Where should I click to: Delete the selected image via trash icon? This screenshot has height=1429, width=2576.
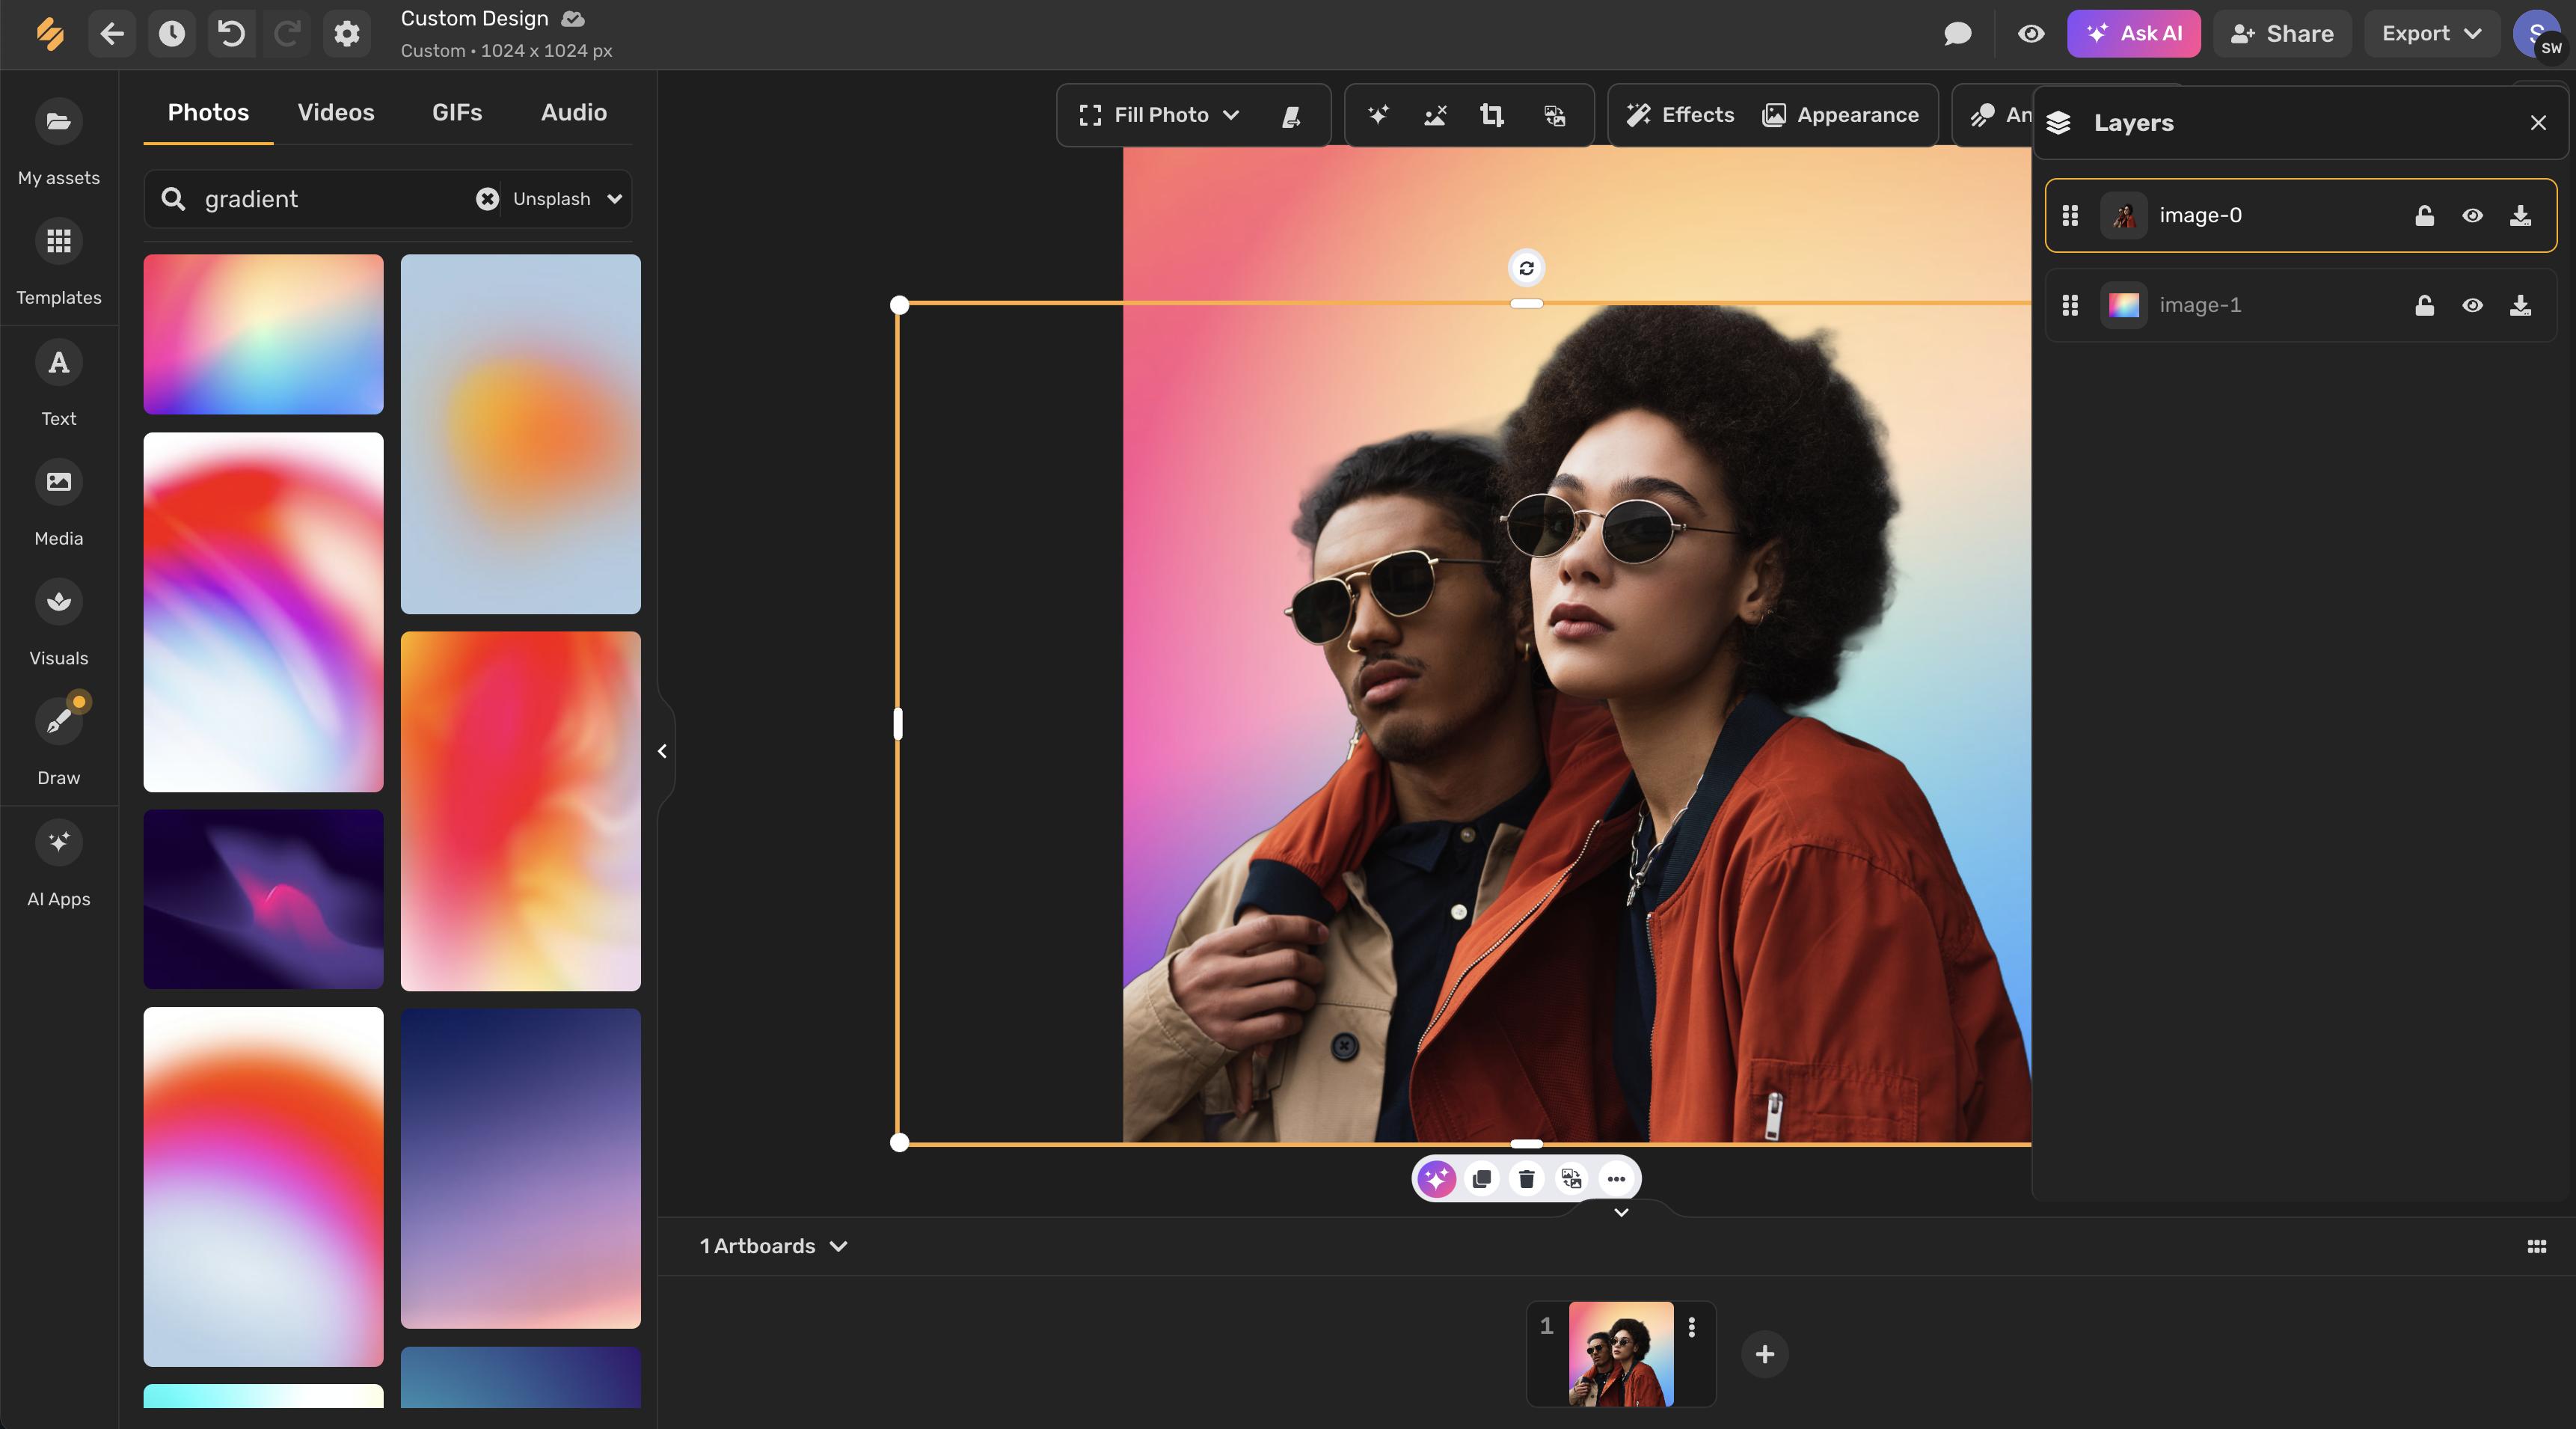1526,1178
